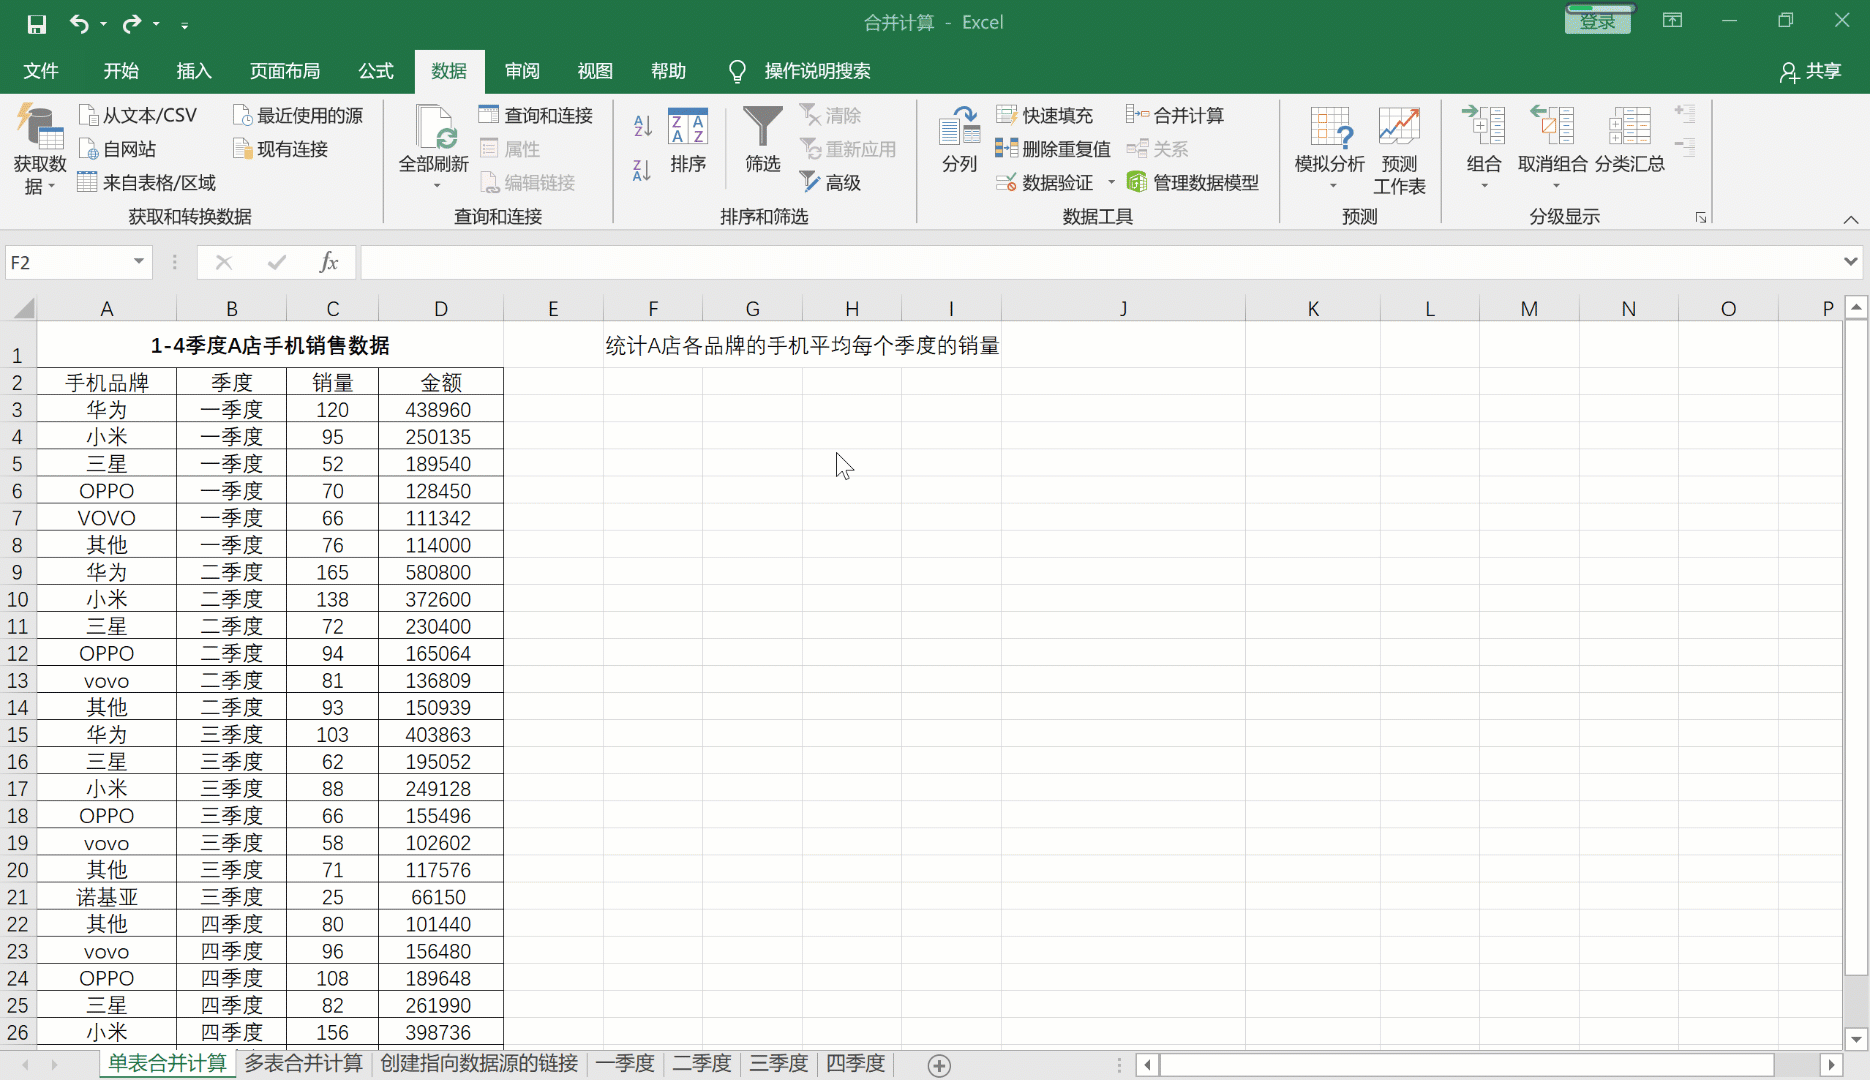Viewport: 1870px width, 1080px height.
Task: Click the Save icon in quick access toolbar
Action: [37, 24]
